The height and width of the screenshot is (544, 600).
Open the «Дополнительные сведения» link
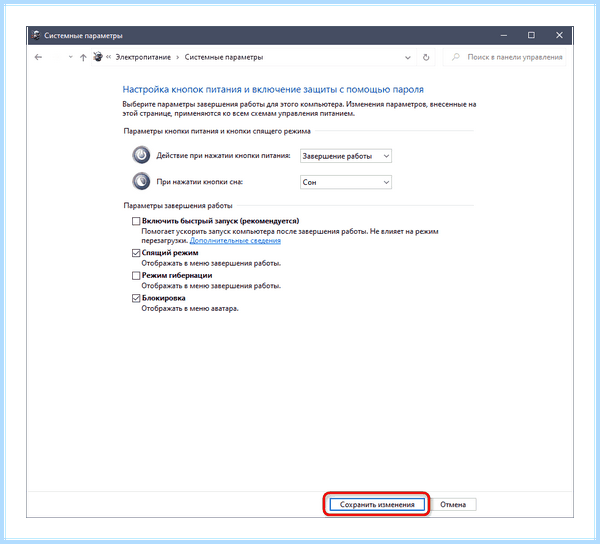coord(235,241)
